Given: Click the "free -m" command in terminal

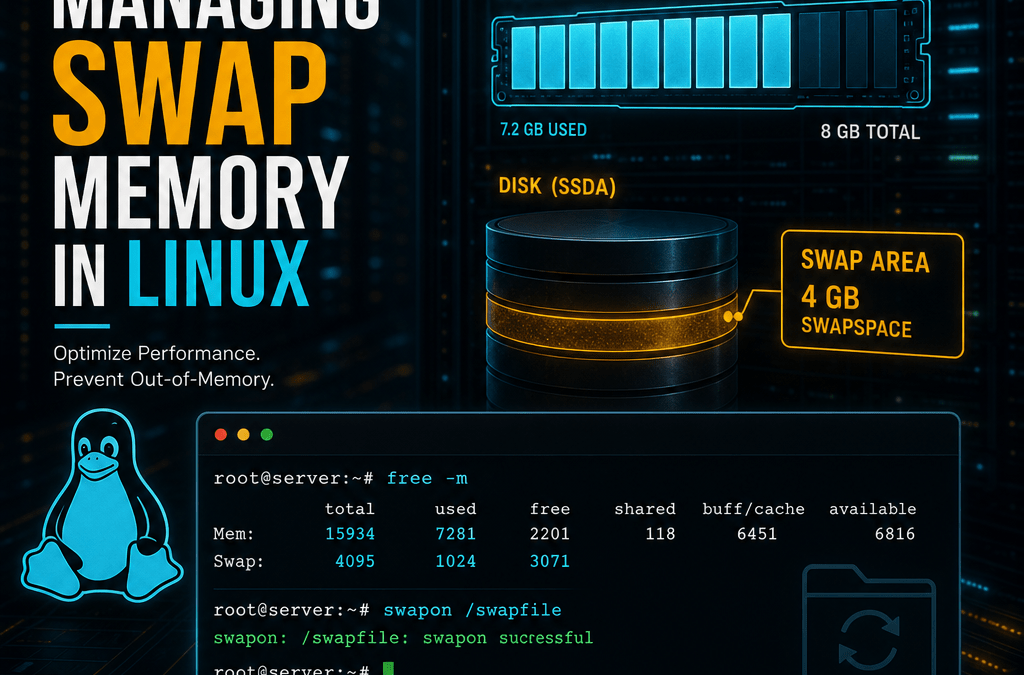Looking at the screenshot, I should (x=427, y=479).
